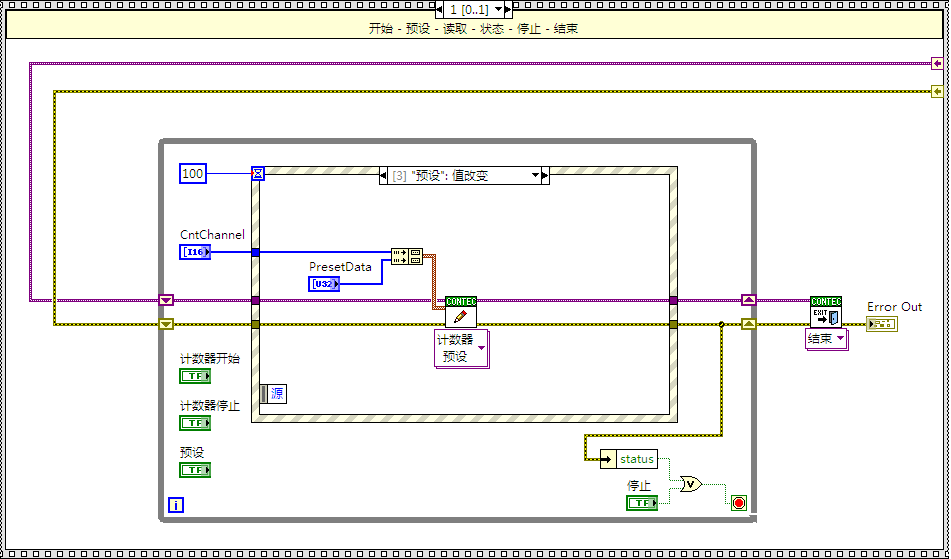The image size is (951, 559).
Task: Go to next case via top selector right arrow
Action: click(507, 9)
